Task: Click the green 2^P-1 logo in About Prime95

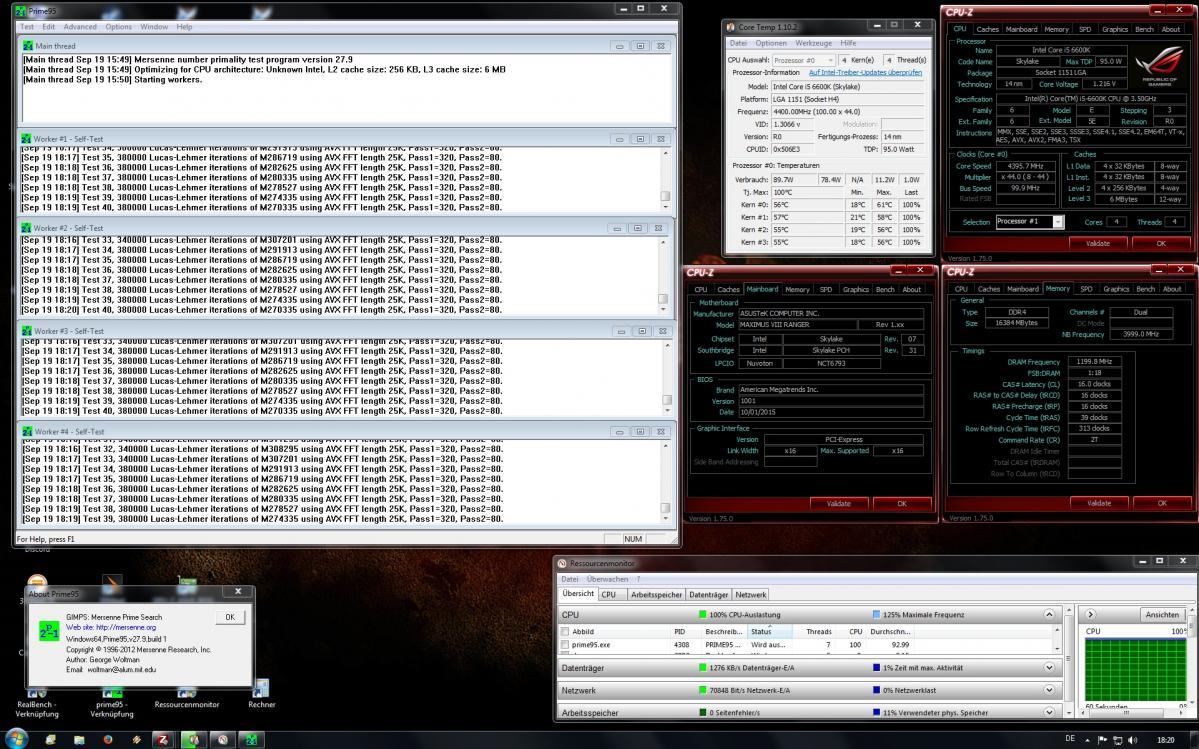Action: [49, 631]
